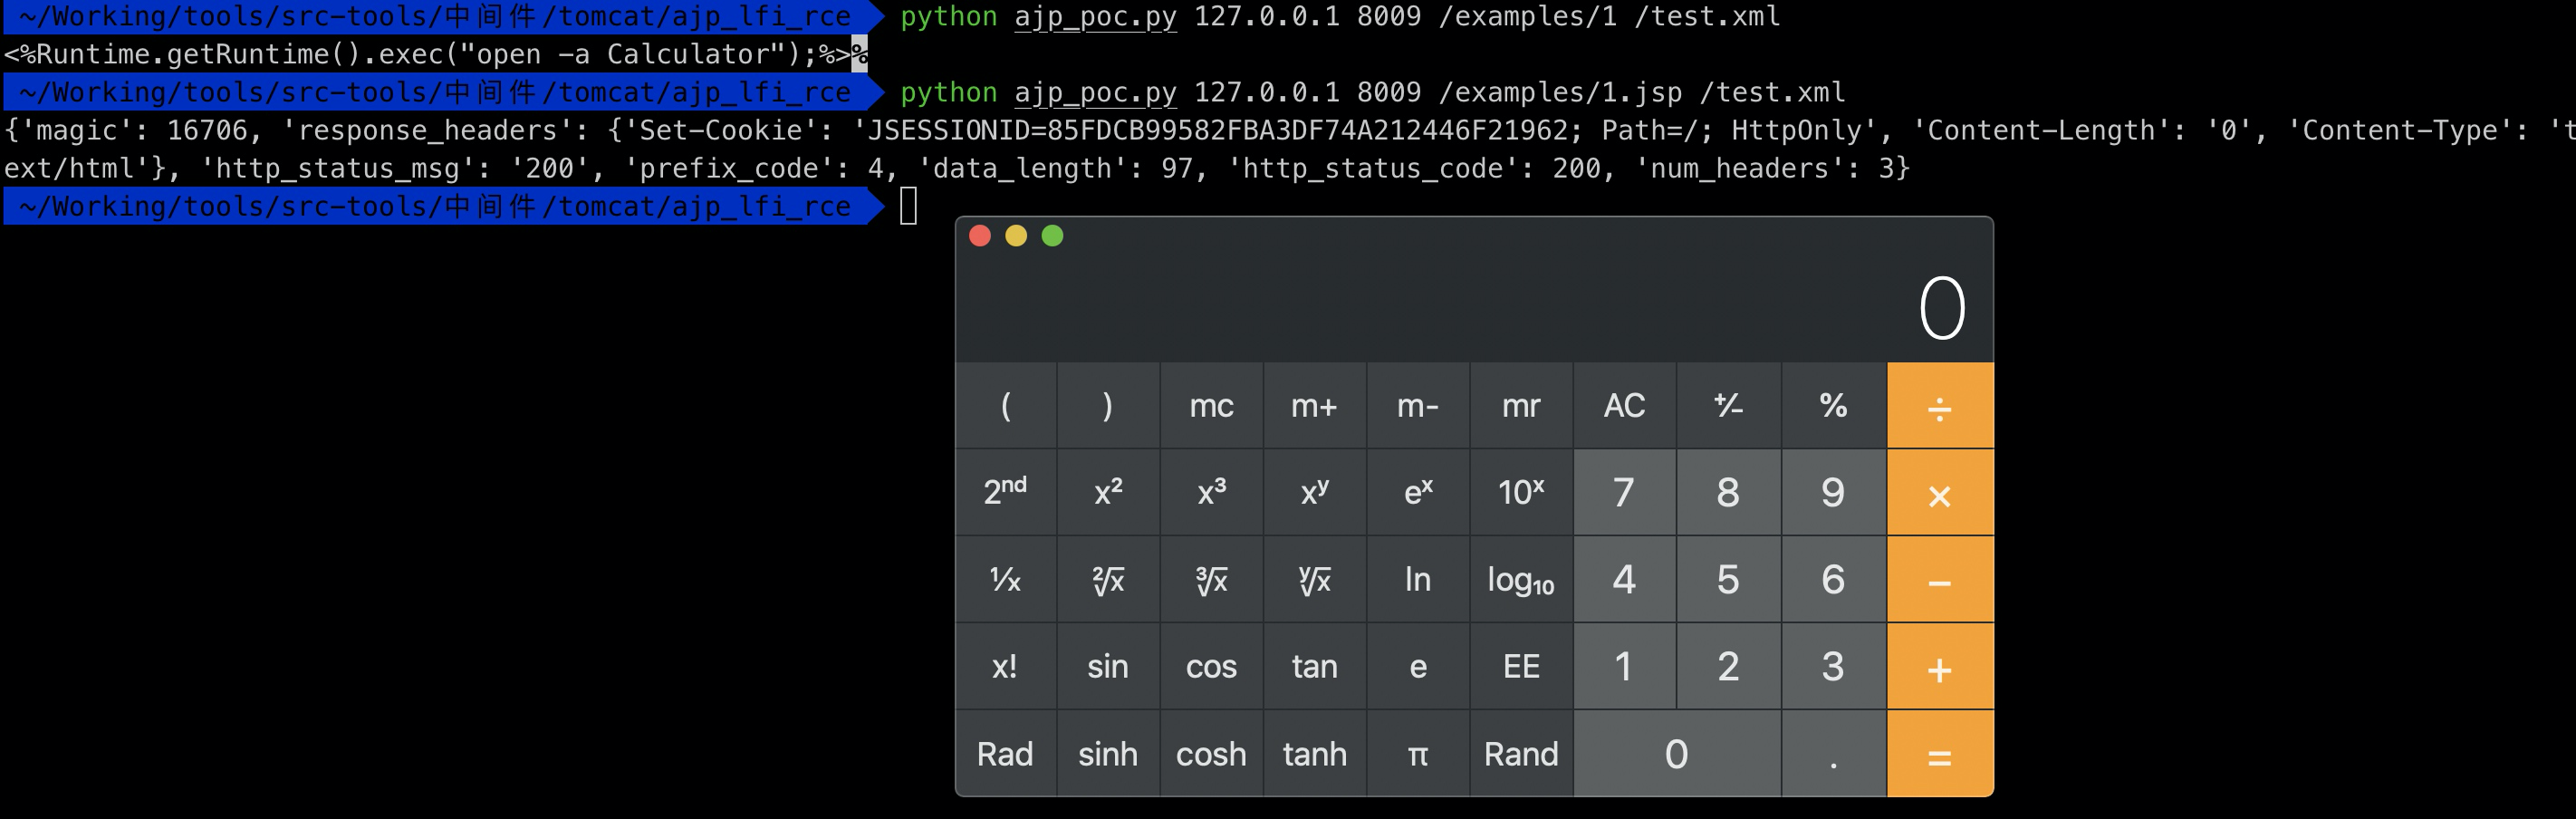The height and width of the screenshot is (819, 2576).
Task: Click the log base 10 key
Action: pyautogui.click(x=1521, y=580)
